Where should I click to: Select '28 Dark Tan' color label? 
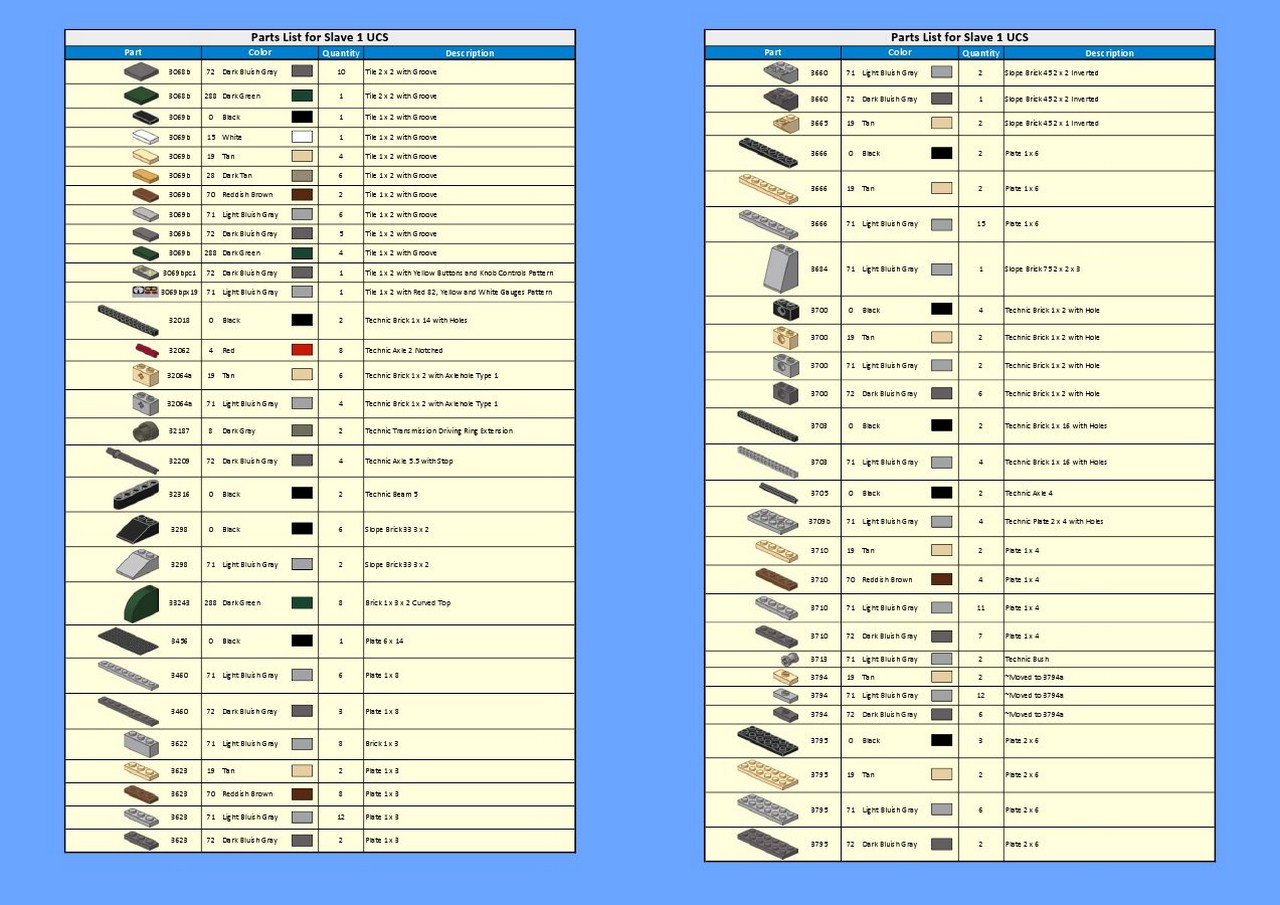229,175
